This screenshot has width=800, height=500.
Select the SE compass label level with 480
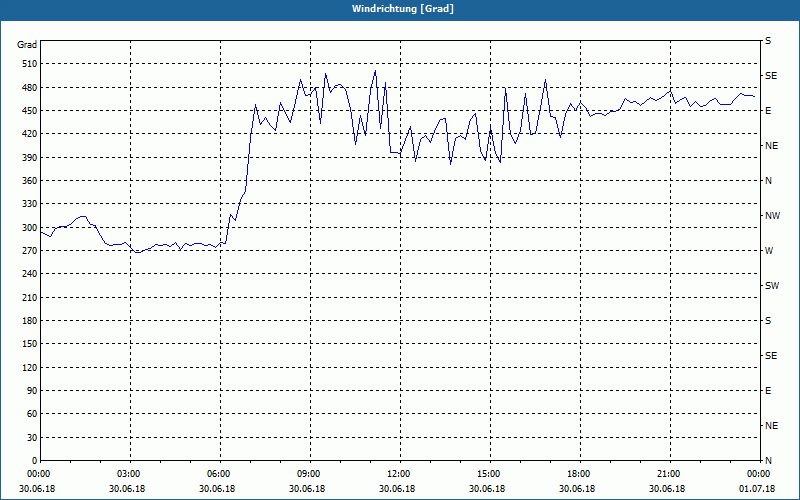[771, 76]
